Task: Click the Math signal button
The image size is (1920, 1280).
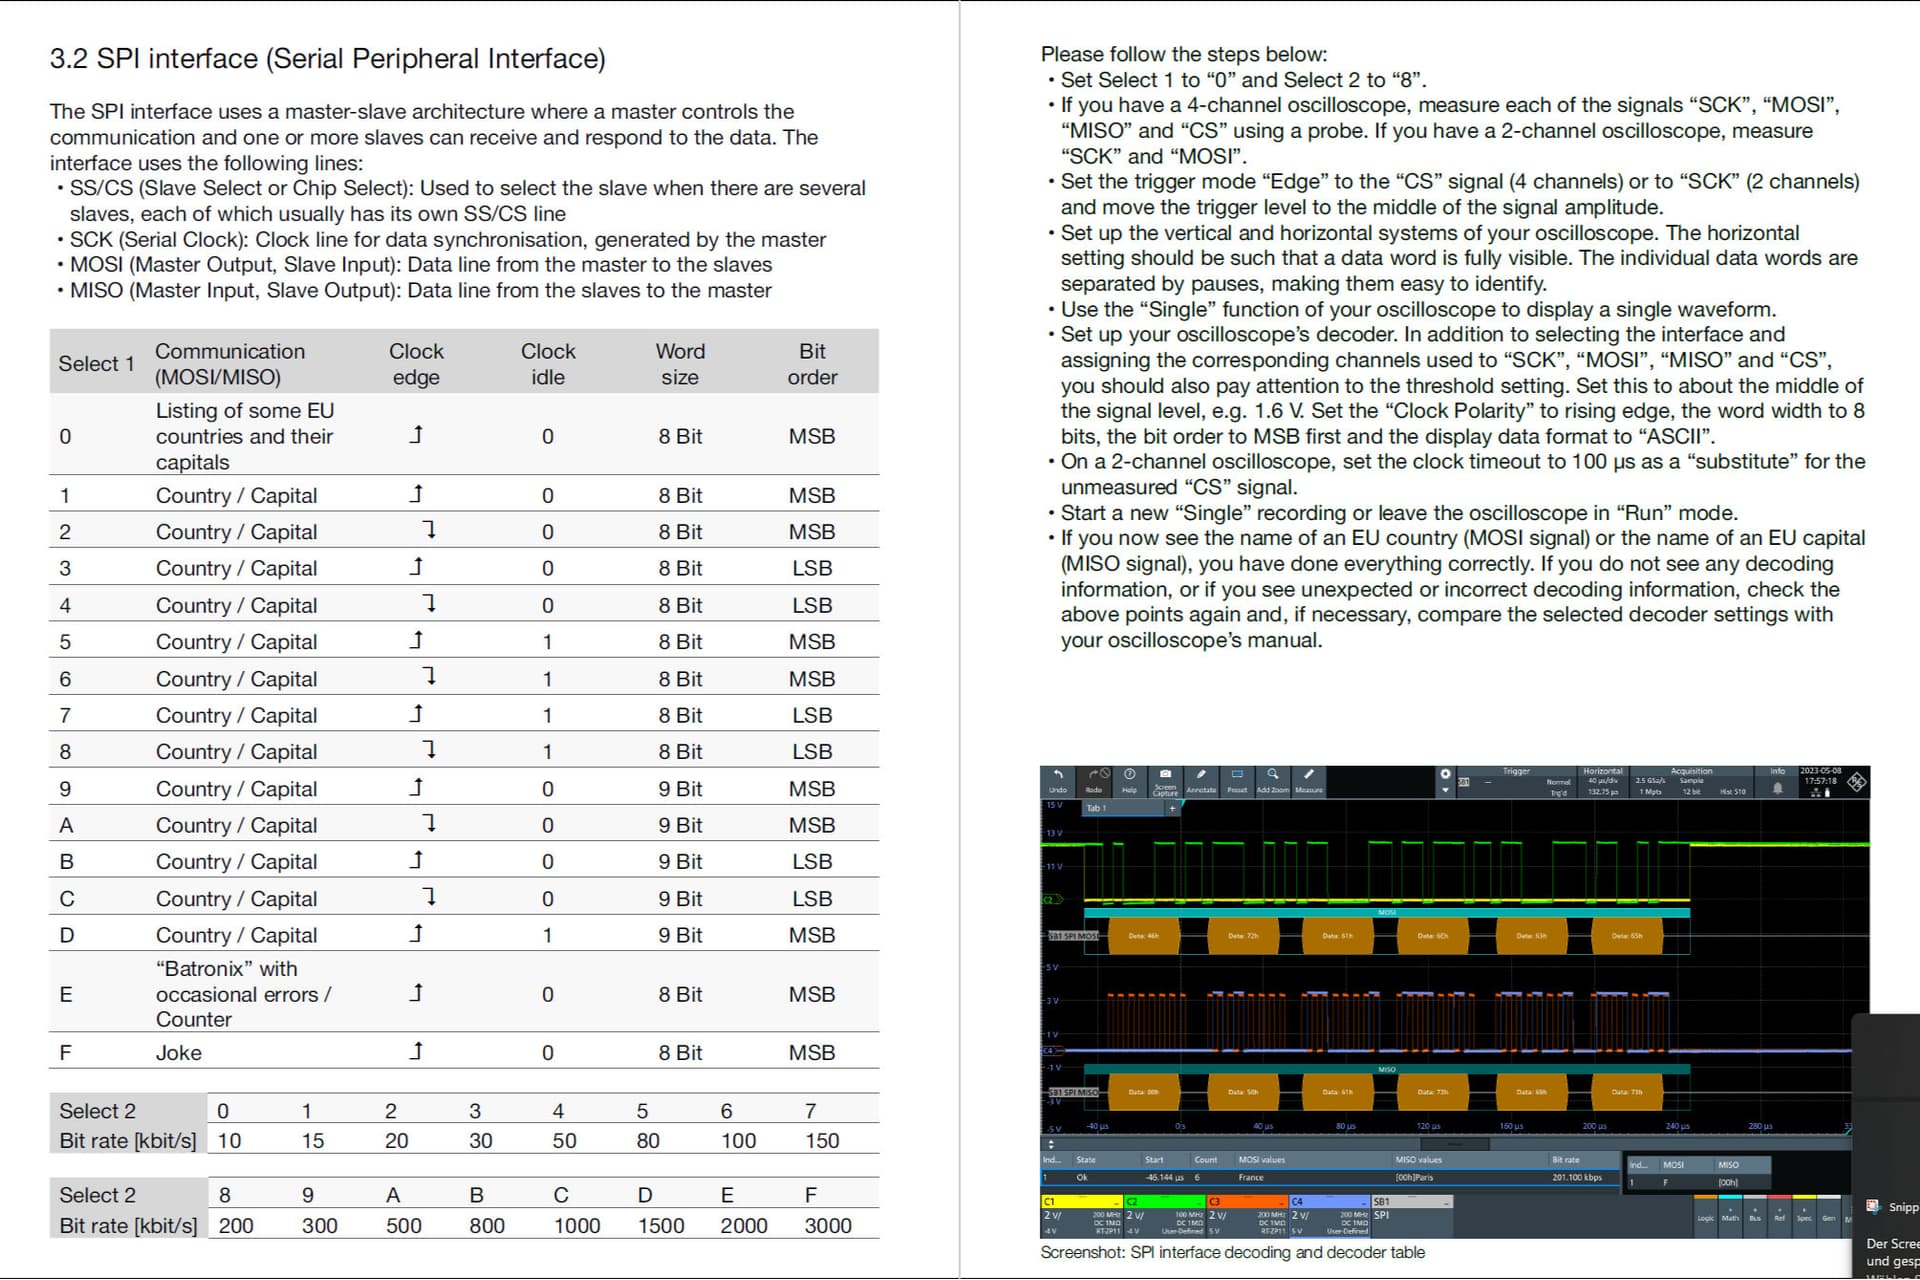Action: click(1730, 1215)
